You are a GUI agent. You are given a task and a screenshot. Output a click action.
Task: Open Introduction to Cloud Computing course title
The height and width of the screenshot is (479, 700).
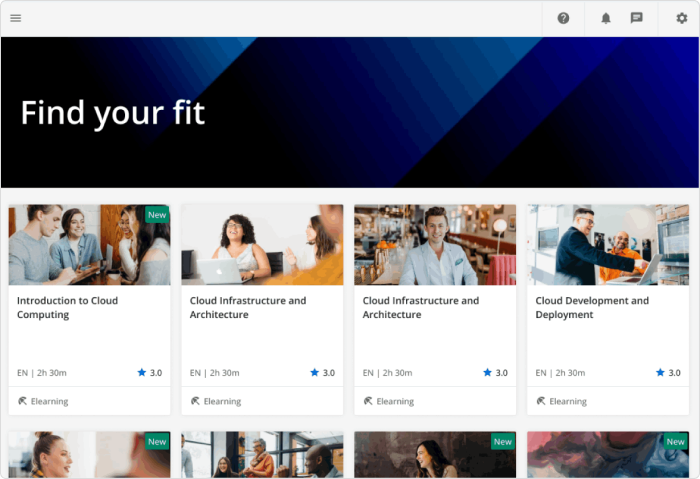click(x=67, y=308)
